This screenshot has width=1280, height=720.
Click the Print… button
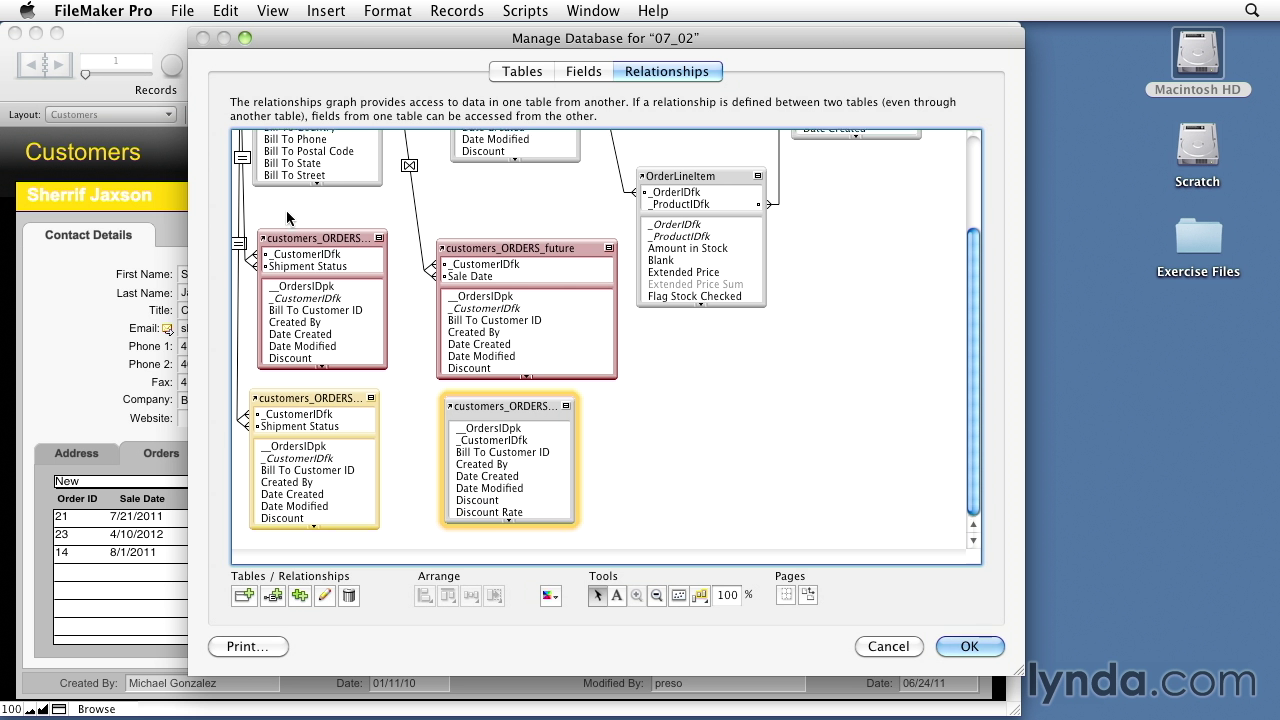pyautogui.click(x=248, y=647)
